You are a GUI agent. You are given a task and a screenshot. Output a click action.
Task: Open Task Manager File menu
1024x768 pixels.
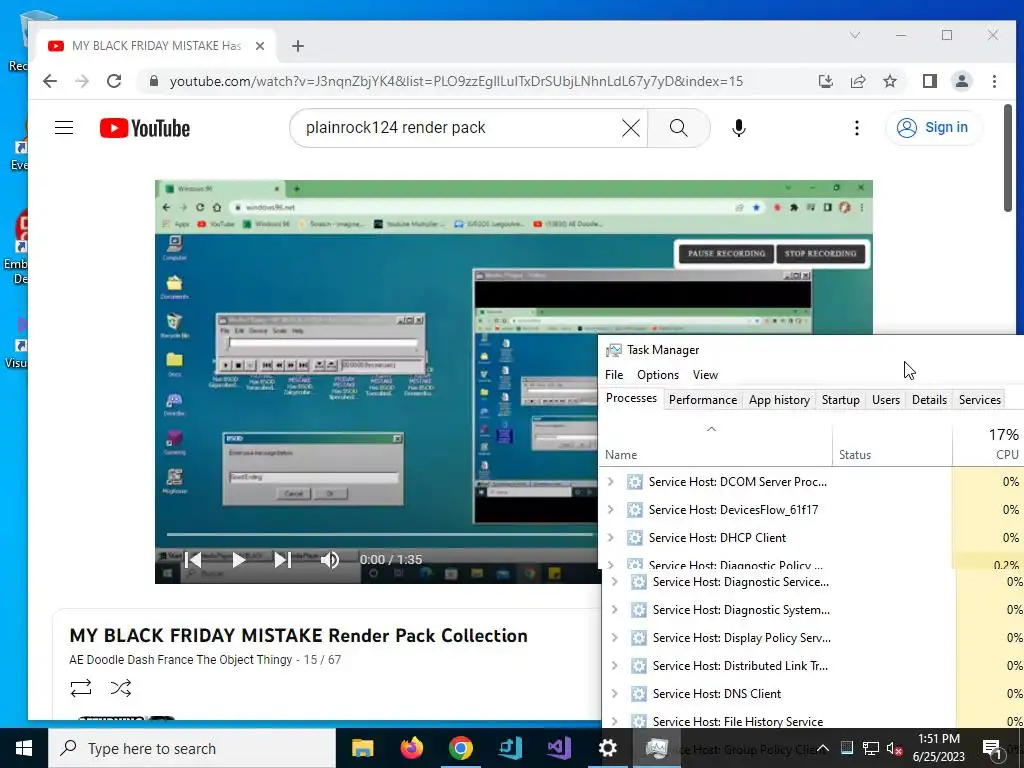coord(614,375)
